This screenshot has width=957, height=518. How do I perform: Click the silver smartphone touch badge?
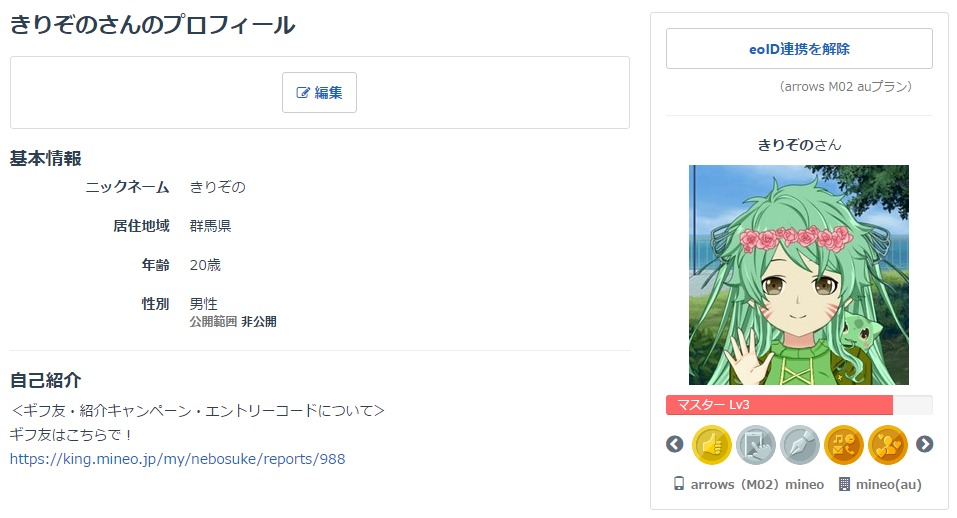pyautogui.click(x=756, y=444)
